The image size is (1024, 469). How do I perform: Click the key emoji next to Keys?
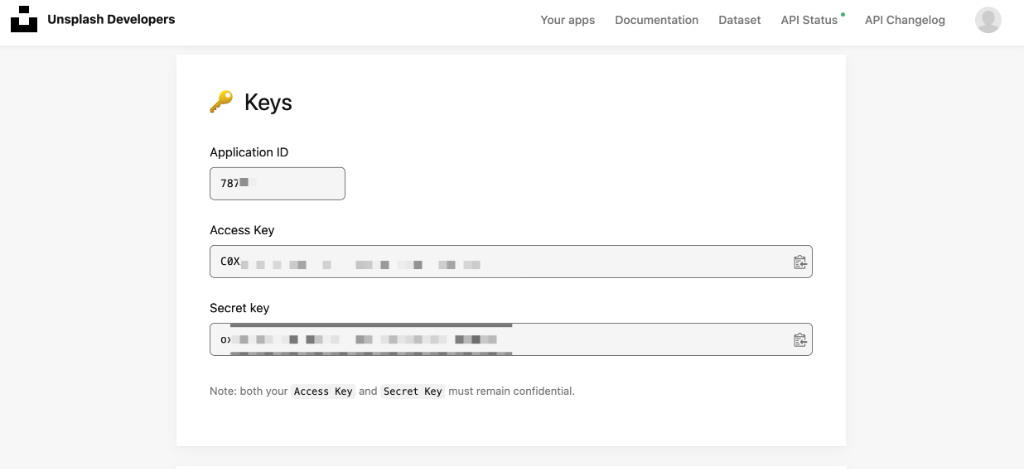point(221,102)
